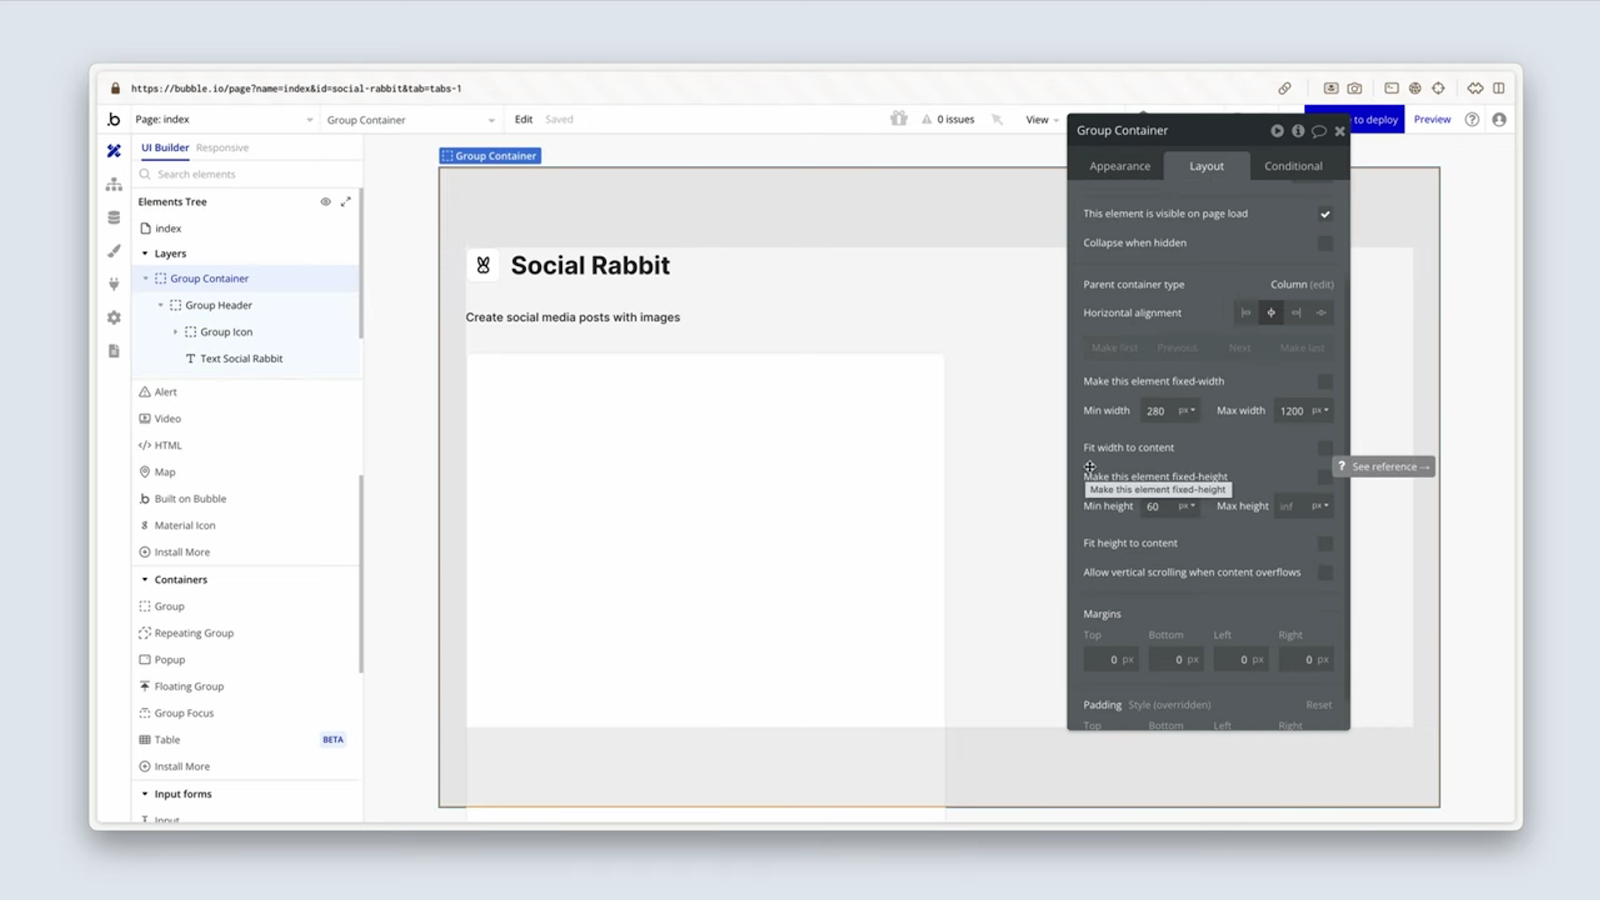The image size is (1600, 900).
Task: Open the Settings gear in the sidebar
Action: click(x=114, y=317)
